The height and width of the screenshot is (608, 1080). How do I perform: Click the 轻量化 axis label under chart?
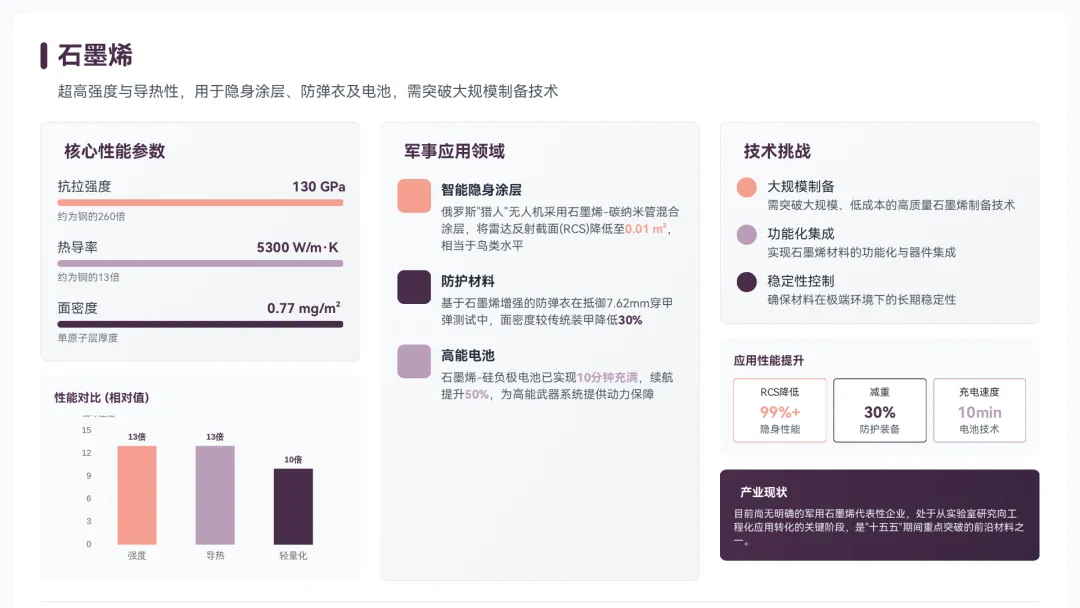pos(293,556)
